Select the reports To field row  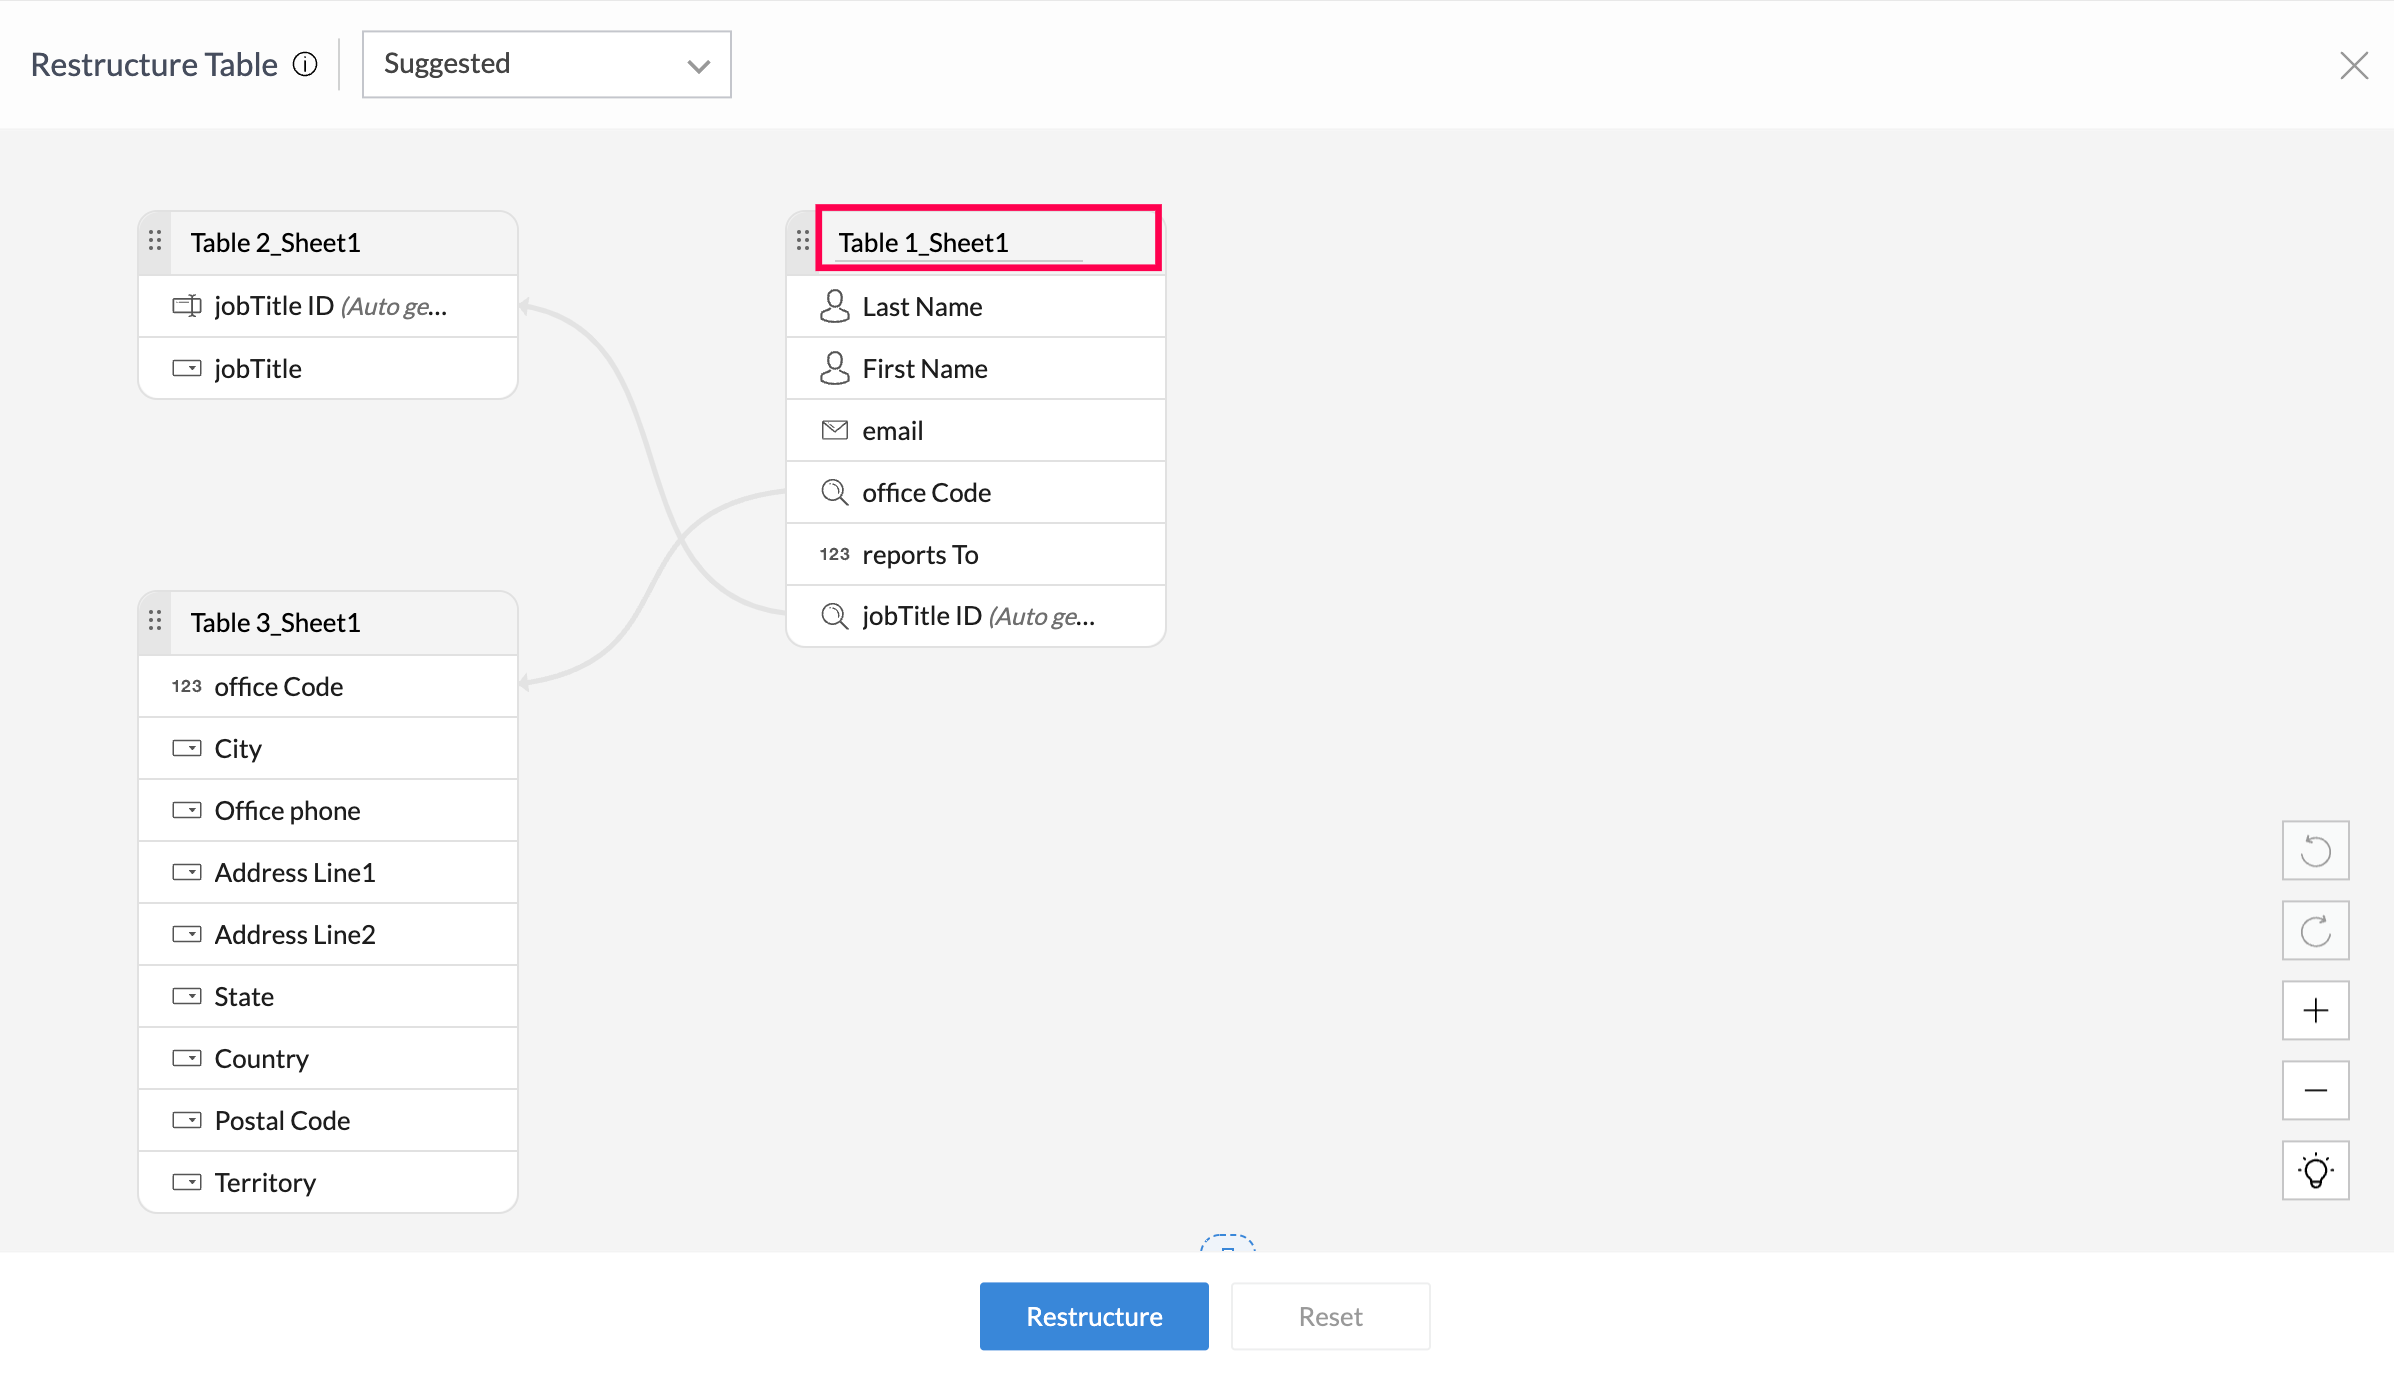[x=975, y=555]
